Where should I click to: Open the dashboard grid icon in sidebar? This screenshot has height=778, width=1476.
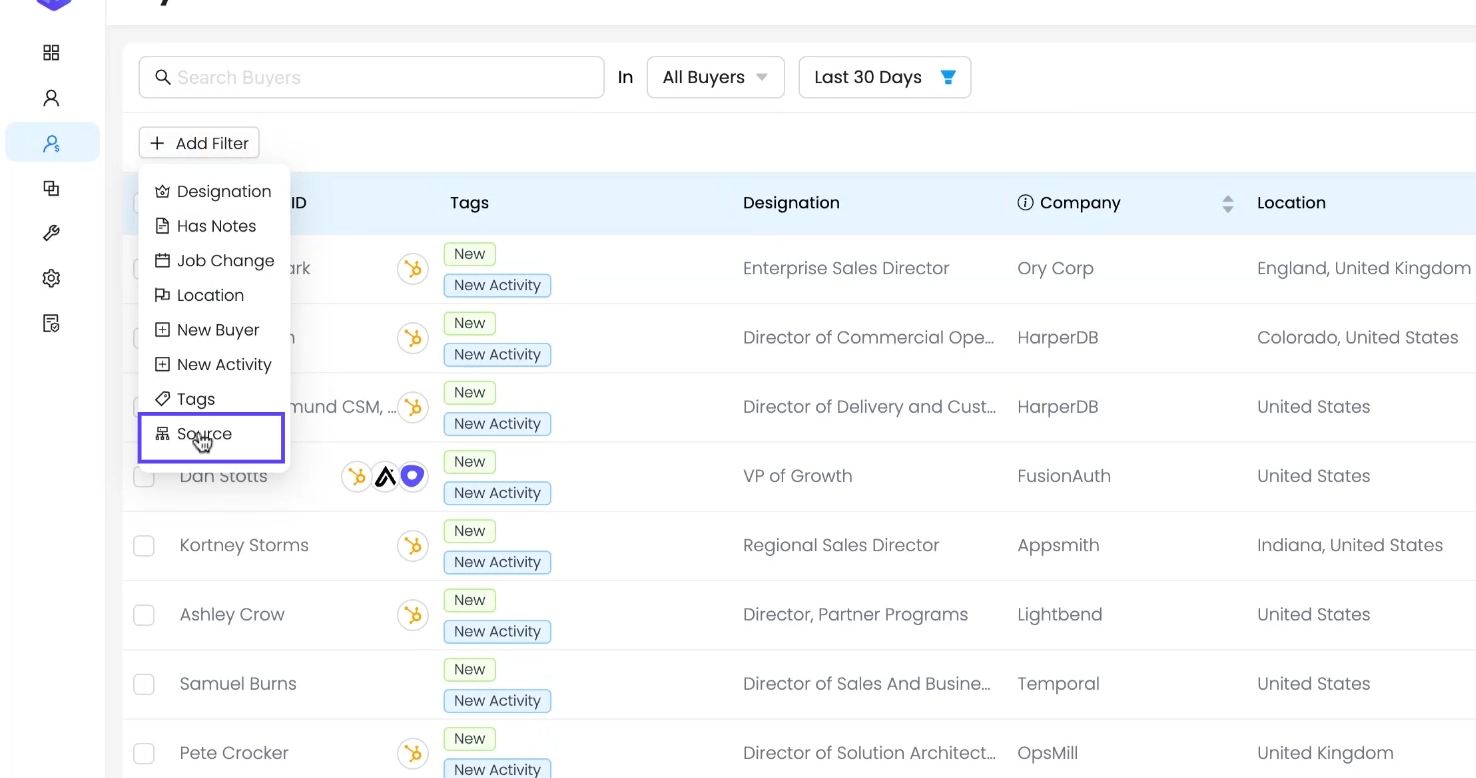point(51,53)
